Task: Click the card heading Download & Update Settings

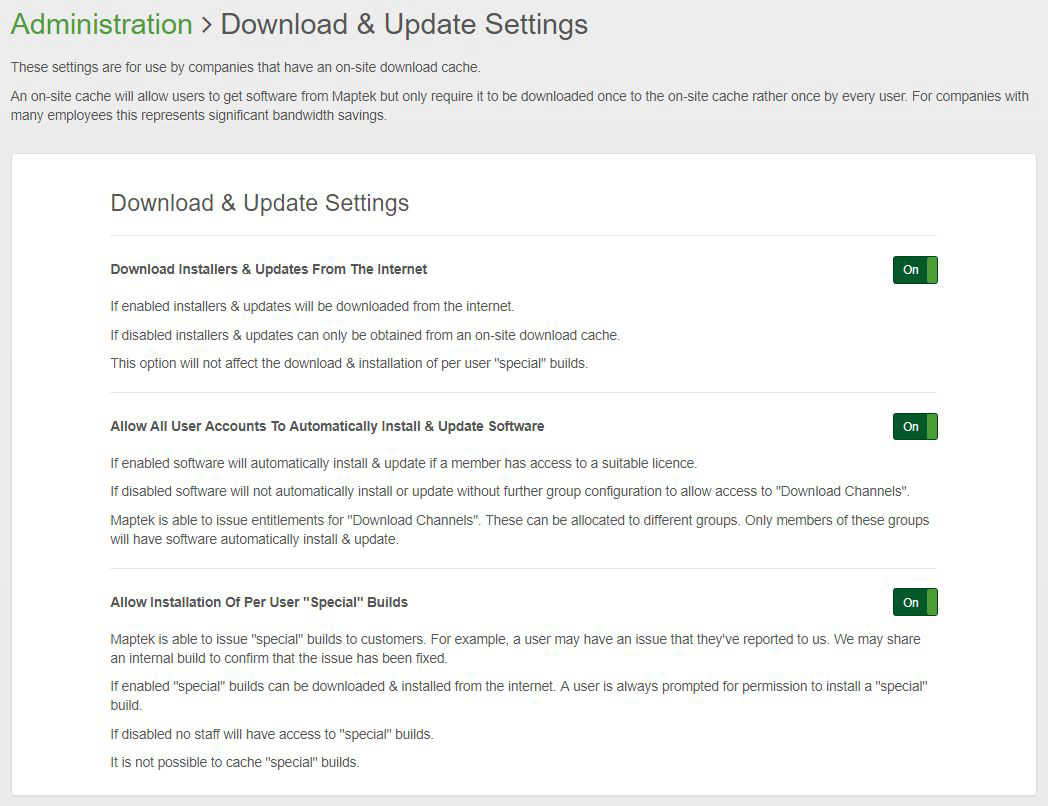Action: pos(259,203)
